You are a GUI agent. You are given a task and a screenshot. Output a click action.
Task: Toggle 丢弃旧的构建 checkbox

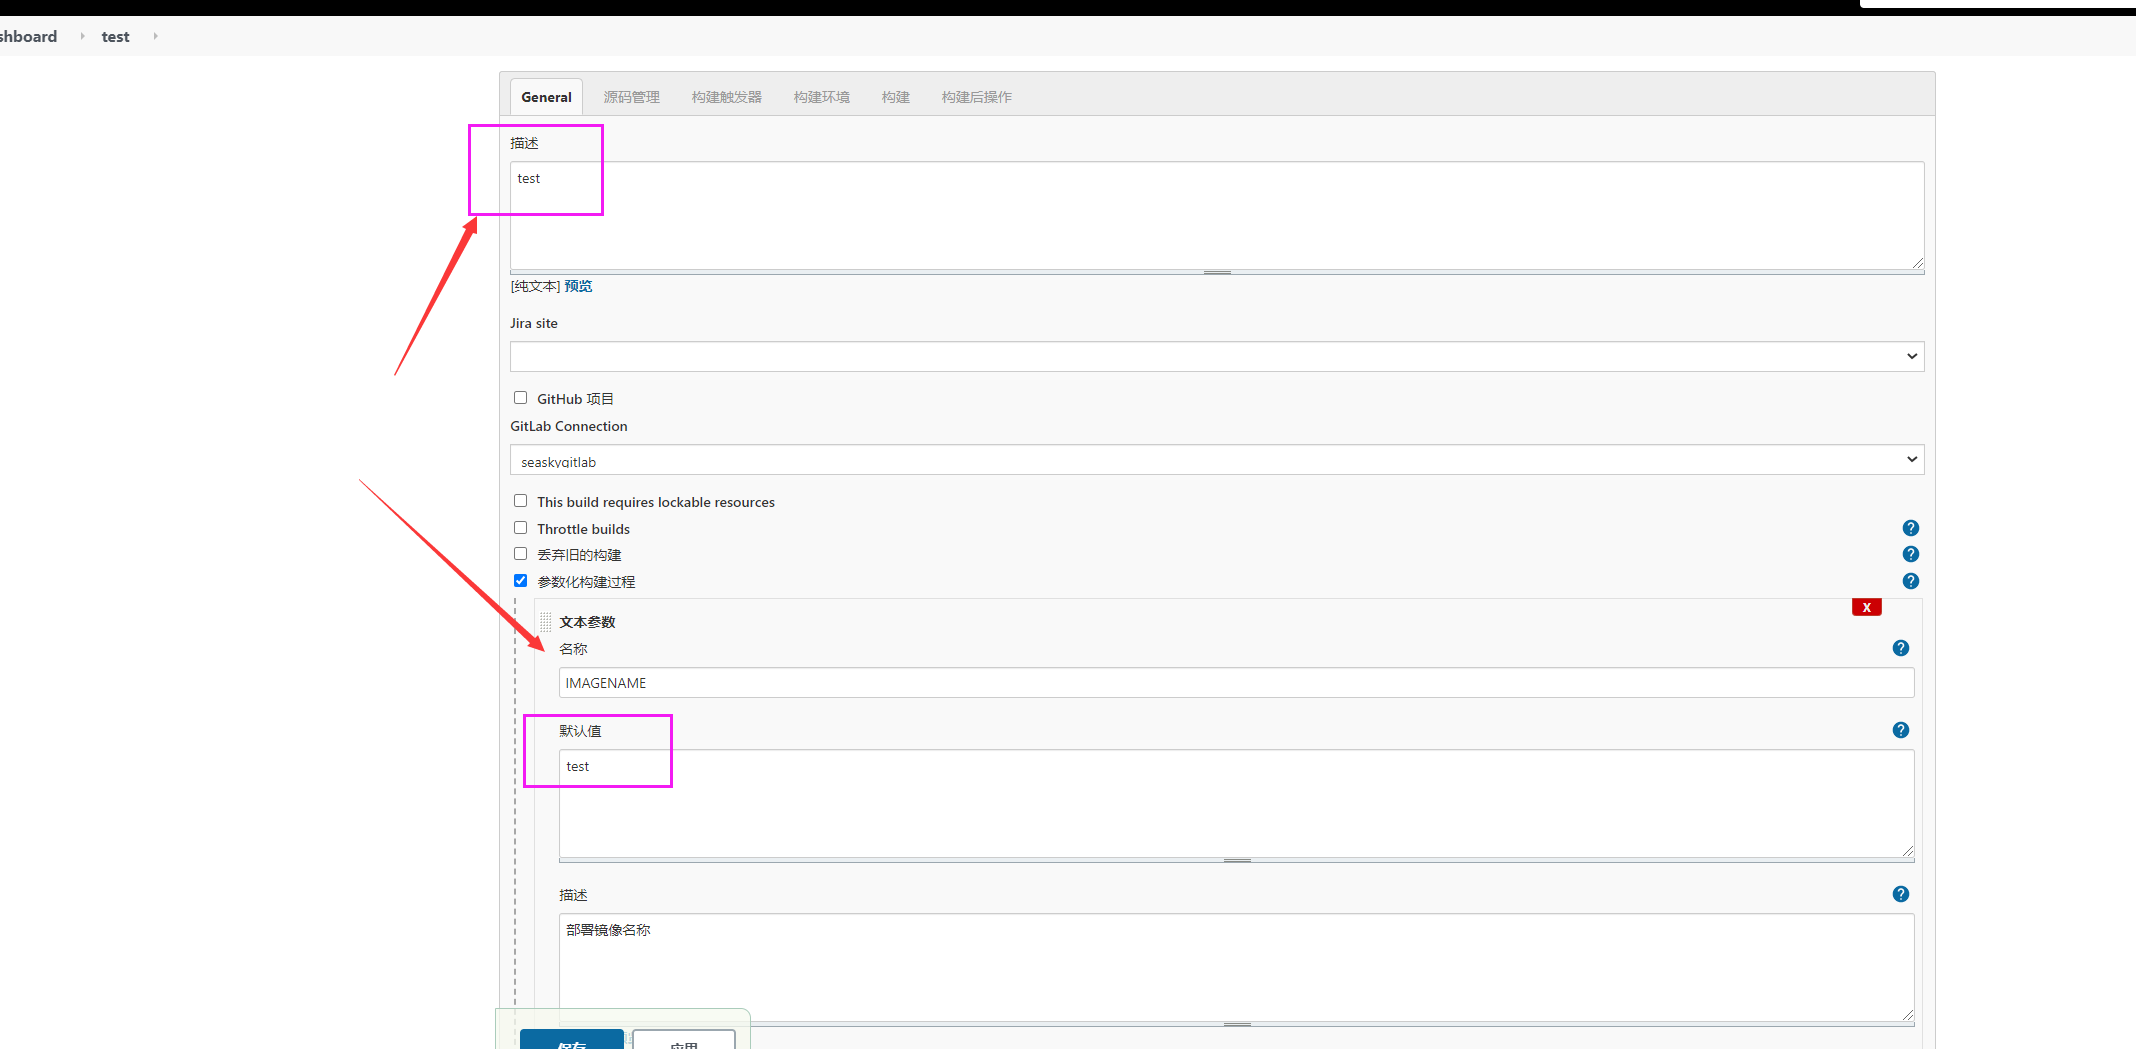[x=520, y=554]
